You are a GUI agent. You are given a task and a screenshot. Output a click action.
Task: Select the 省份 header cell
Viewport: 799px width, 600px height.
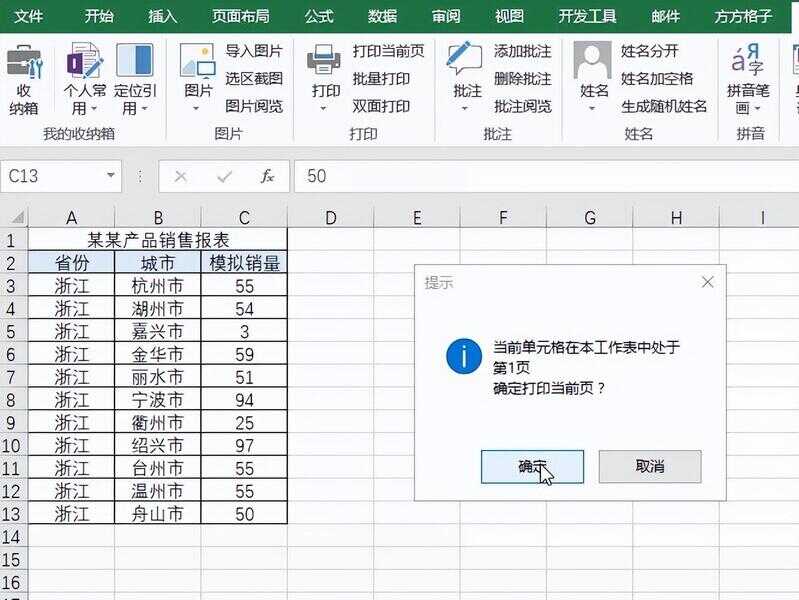coord(71,263)
